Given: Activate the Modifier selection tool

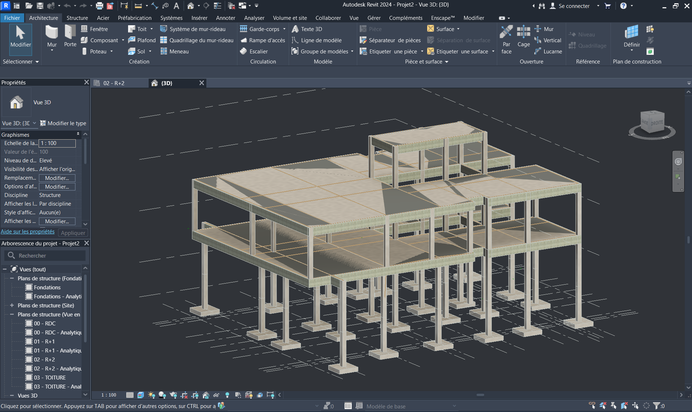Looking at the screenshot, I should coord(20,39).
